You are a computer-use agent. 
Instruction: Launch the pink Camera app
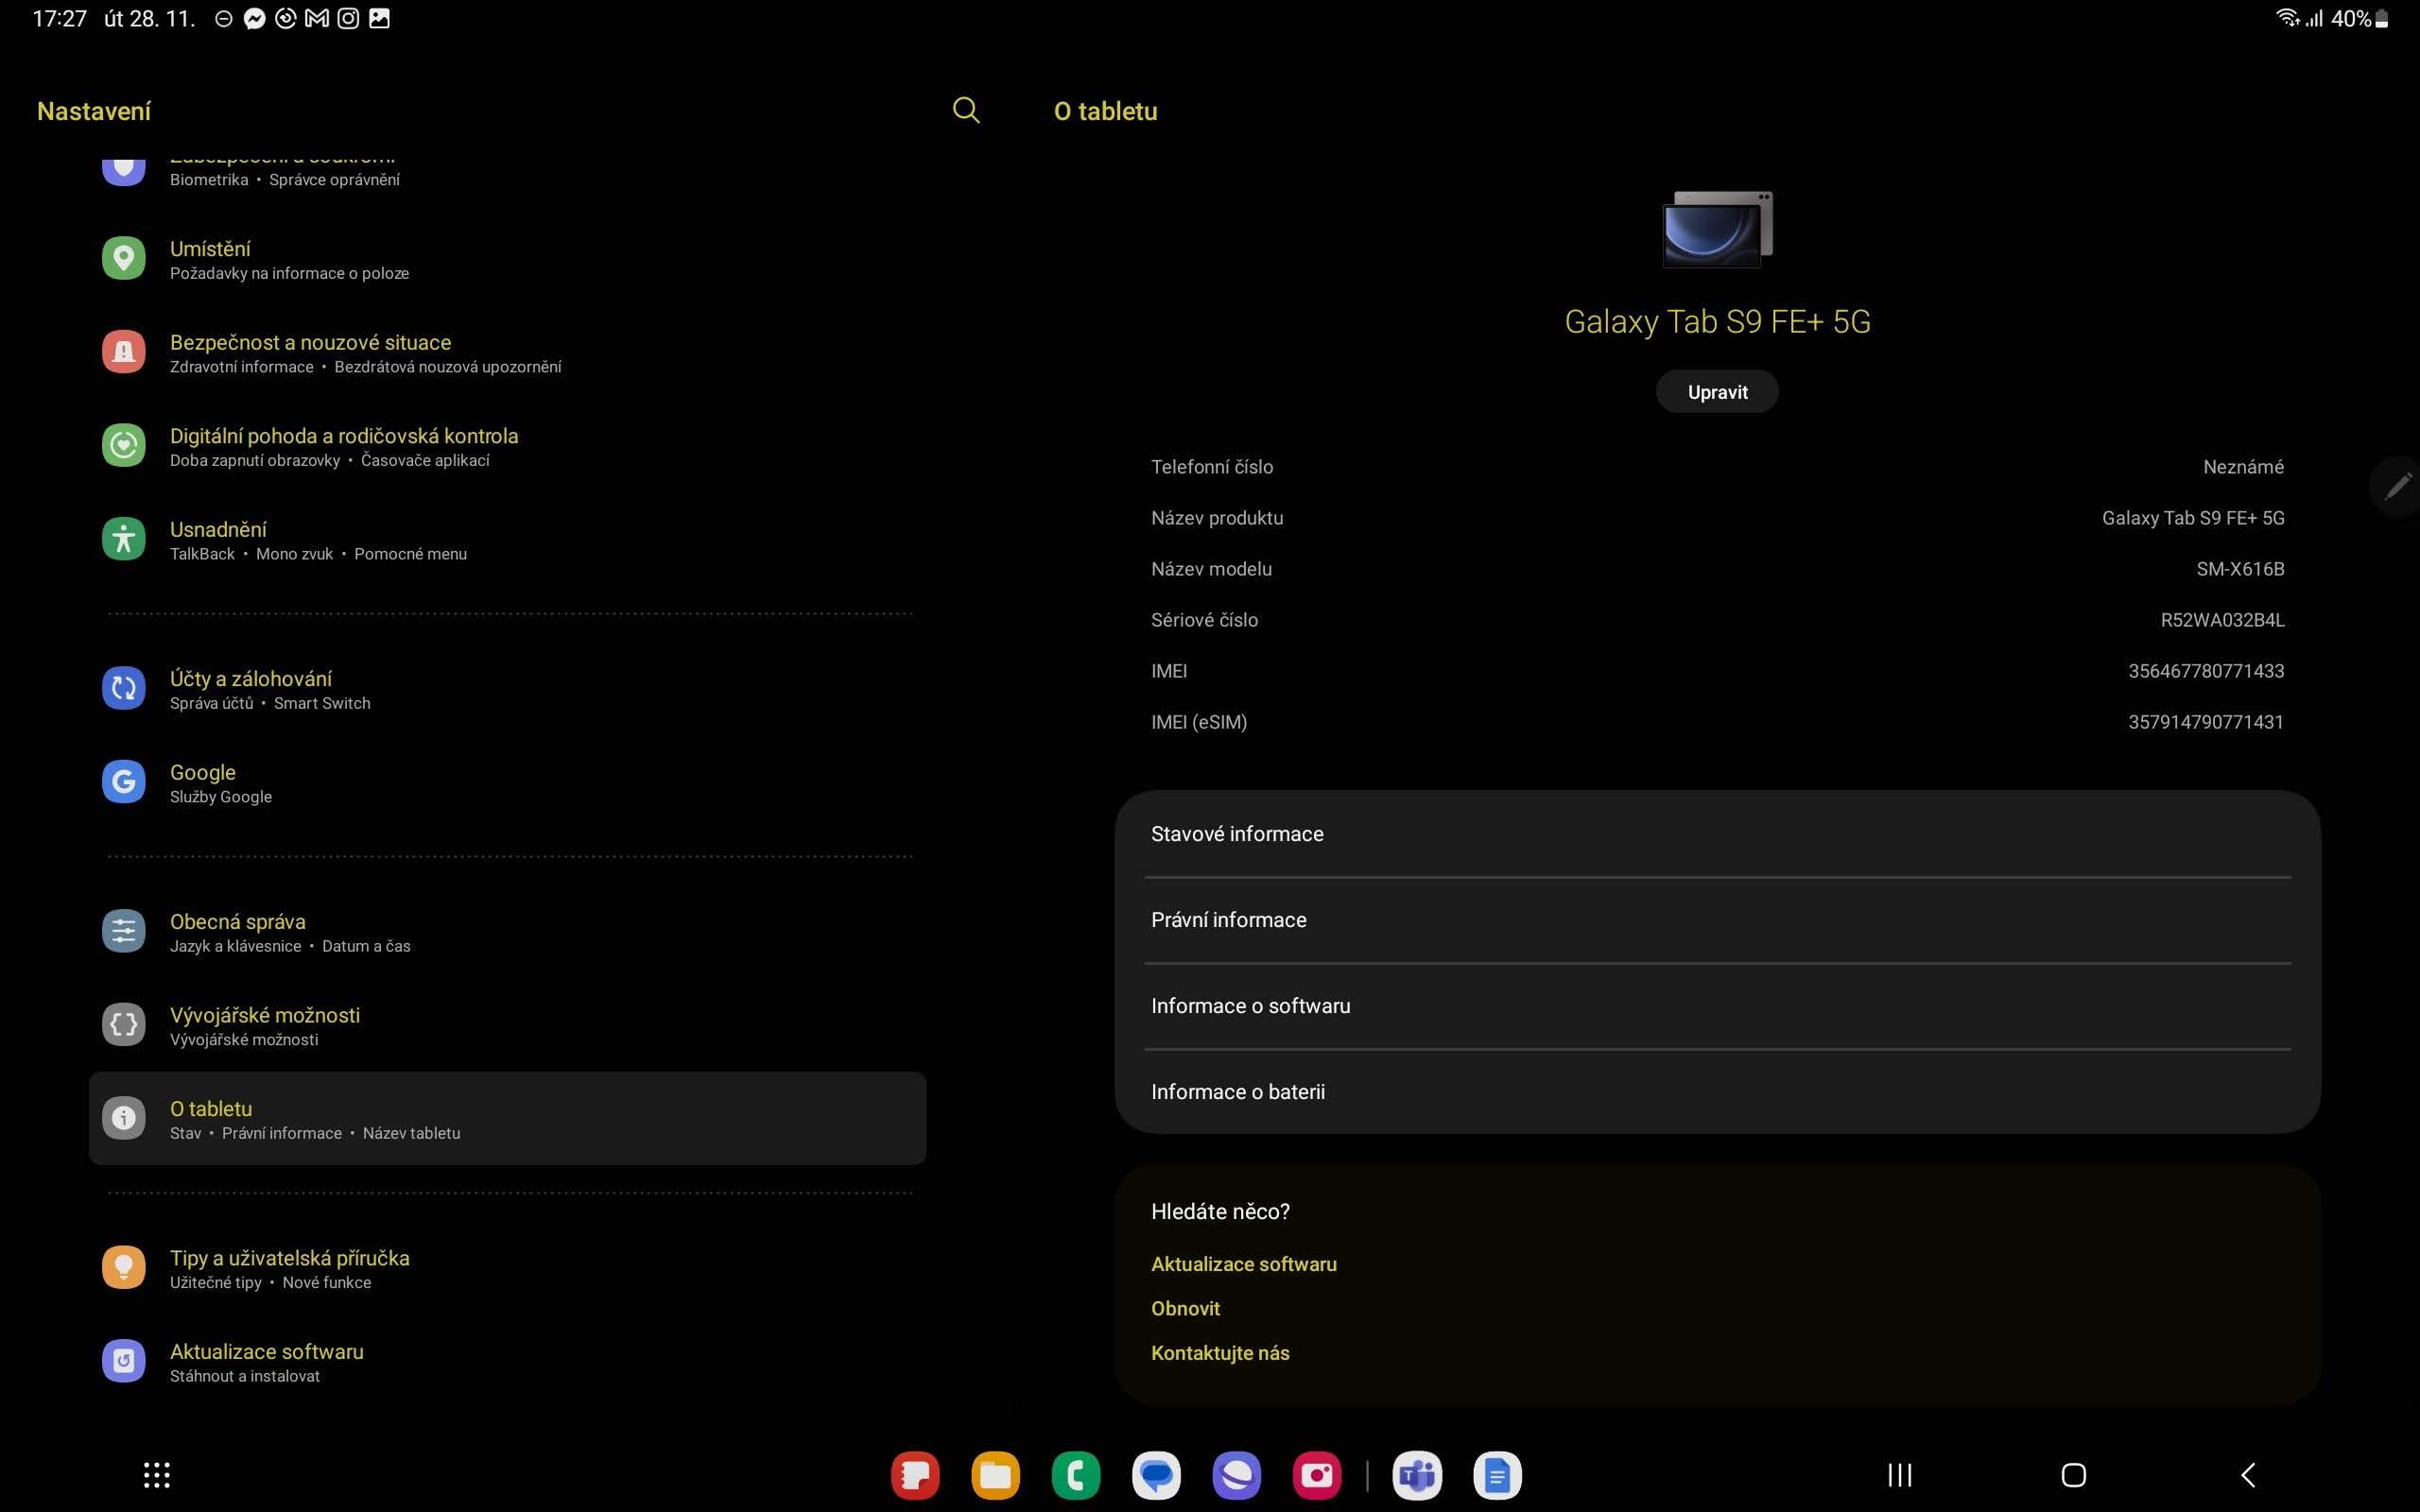pyautogui.click(x=1317, y=1475)
